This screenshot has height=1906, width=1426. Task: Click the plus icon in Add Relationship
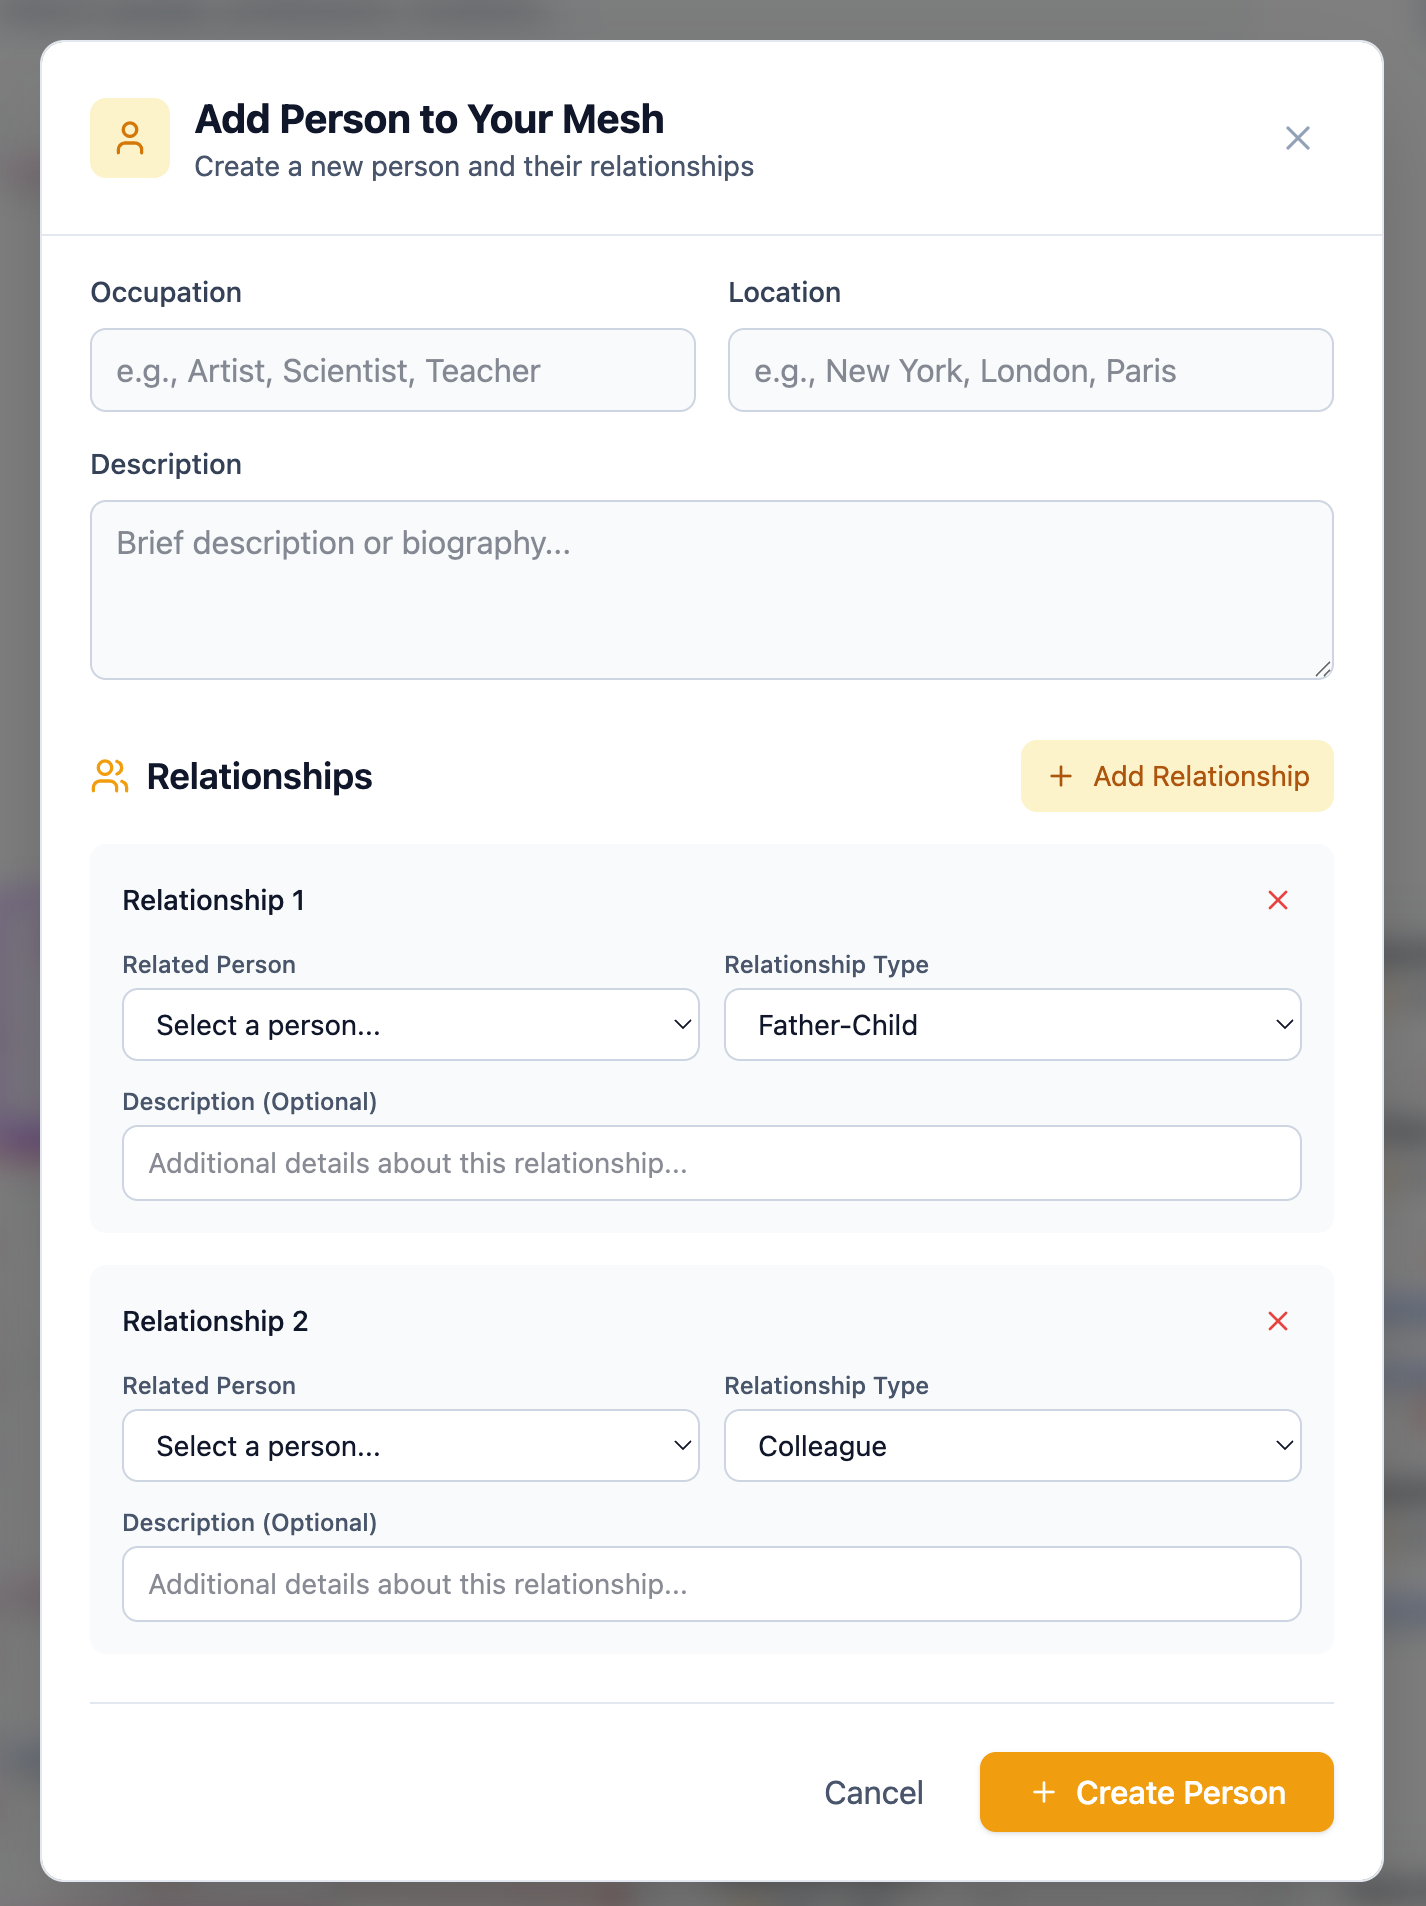click(1061, 776)
